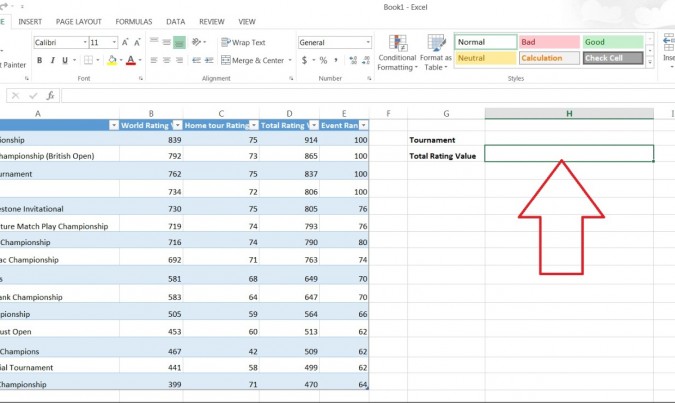This screenshot has width=675, height=403.
Task: Select Middle Align icon
Action: point(167,42)
